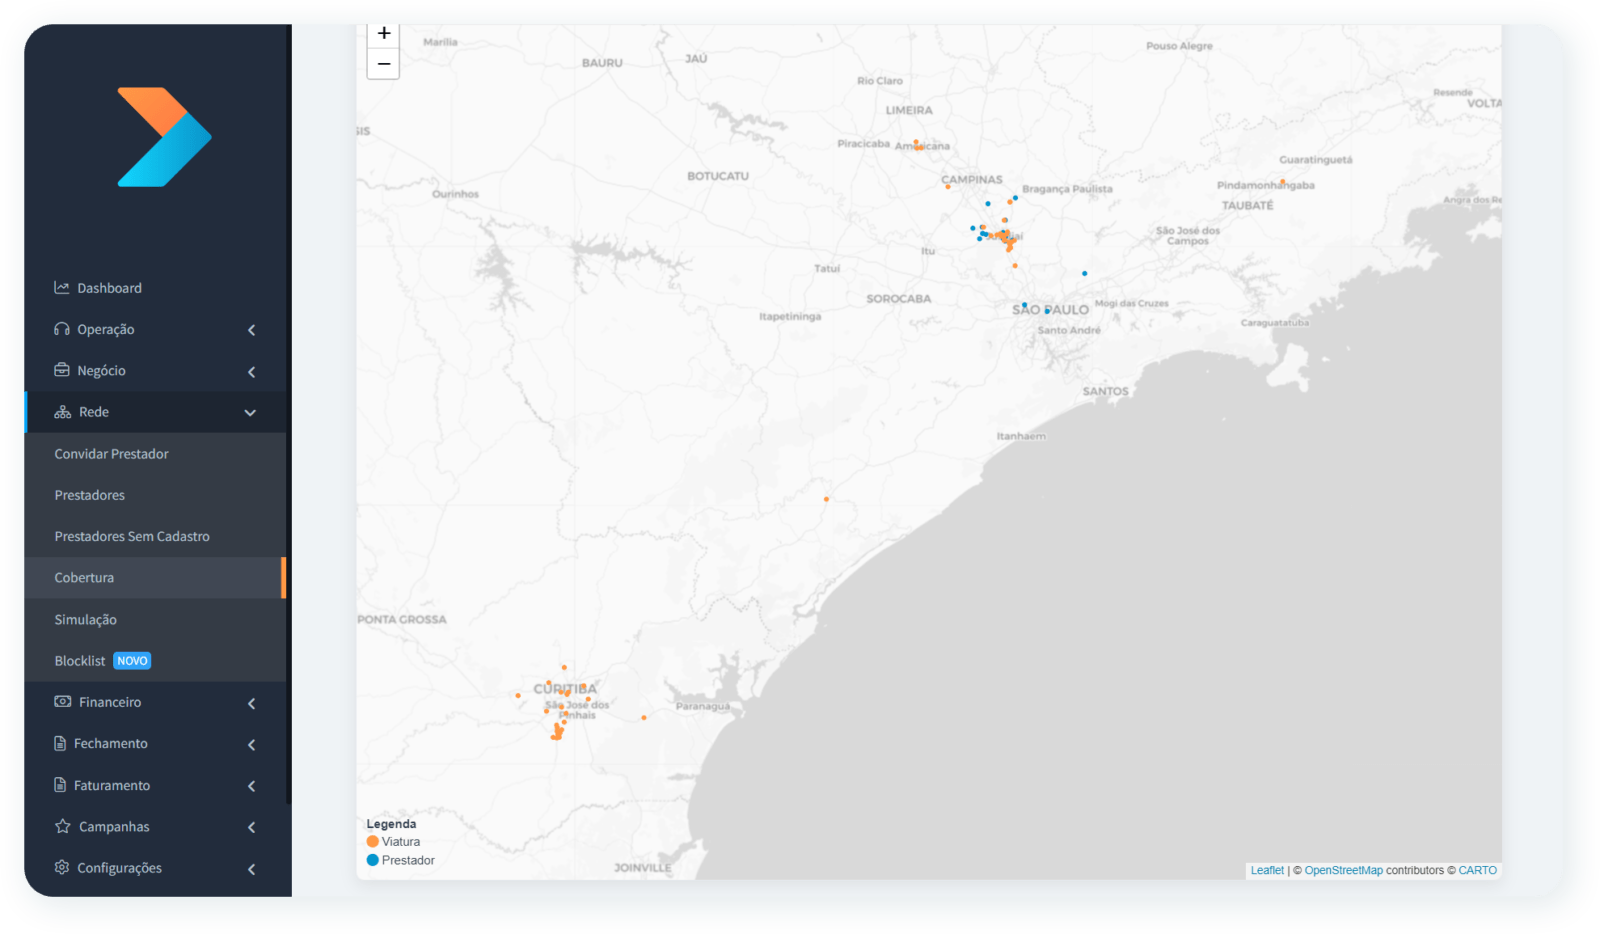Click the NOVO badge next to Blocklist
Viewport: 1600px width, 934px height.
[132, 661]
